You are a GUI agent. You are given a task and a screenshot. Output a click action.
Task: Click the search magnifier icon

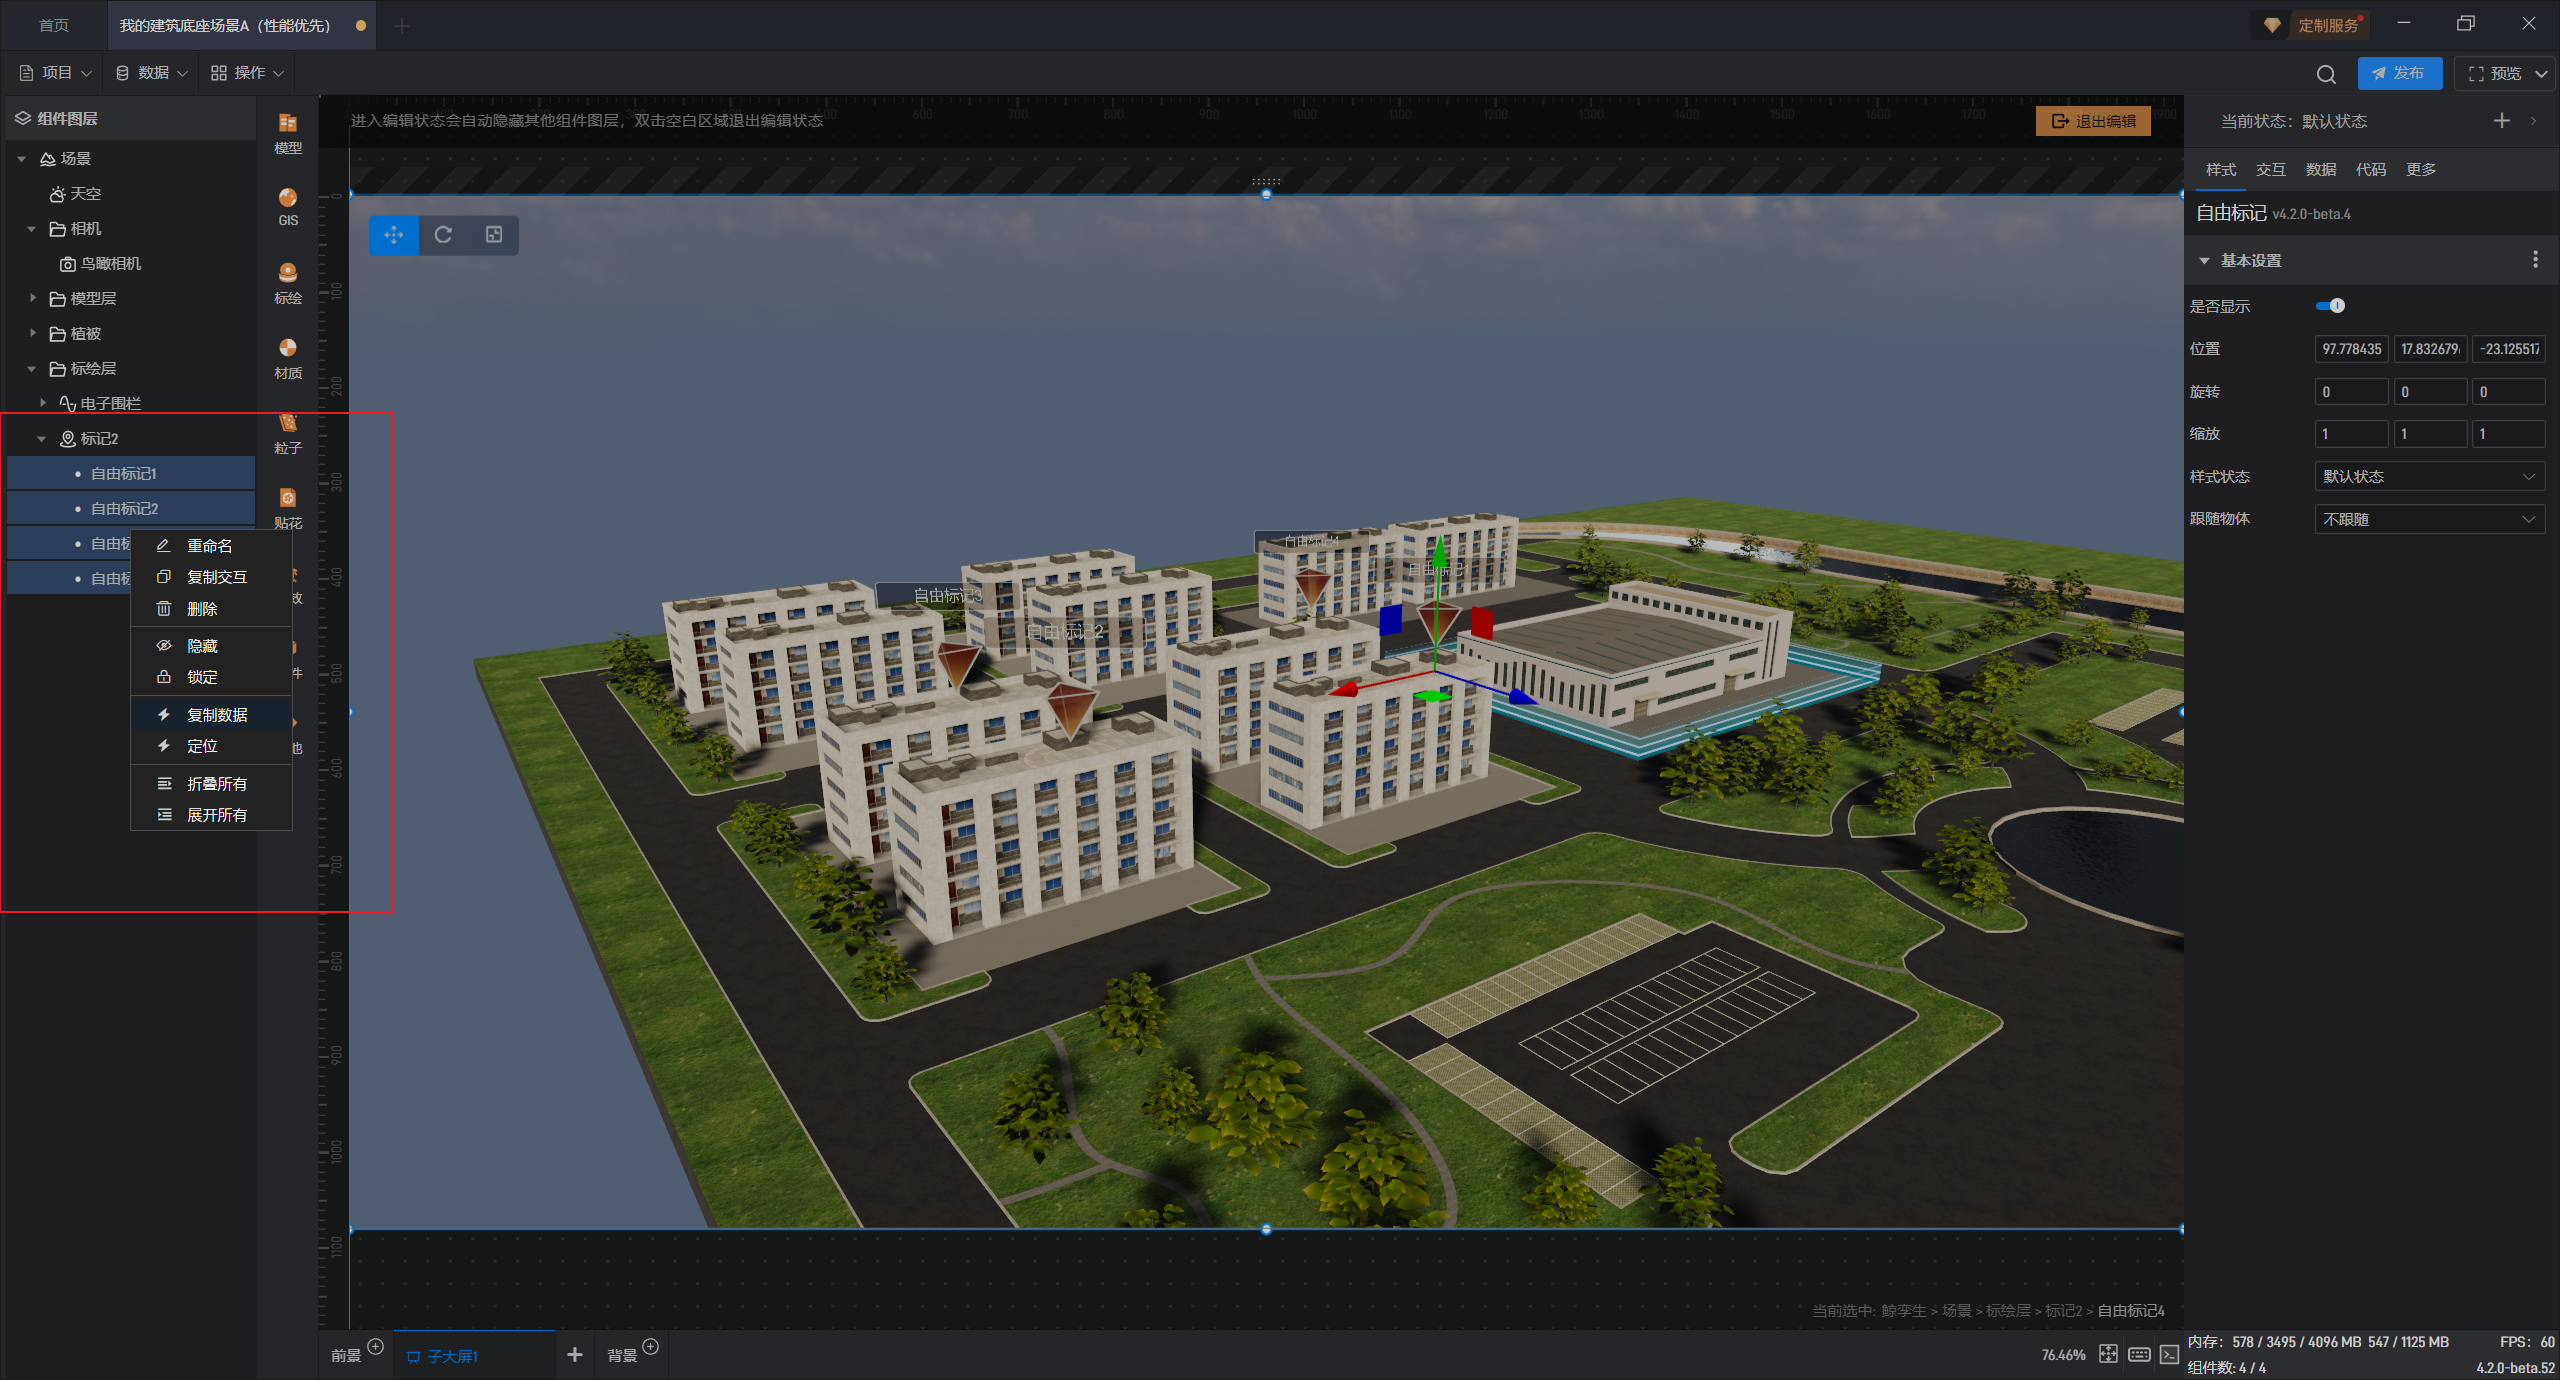coord(2326,74)
